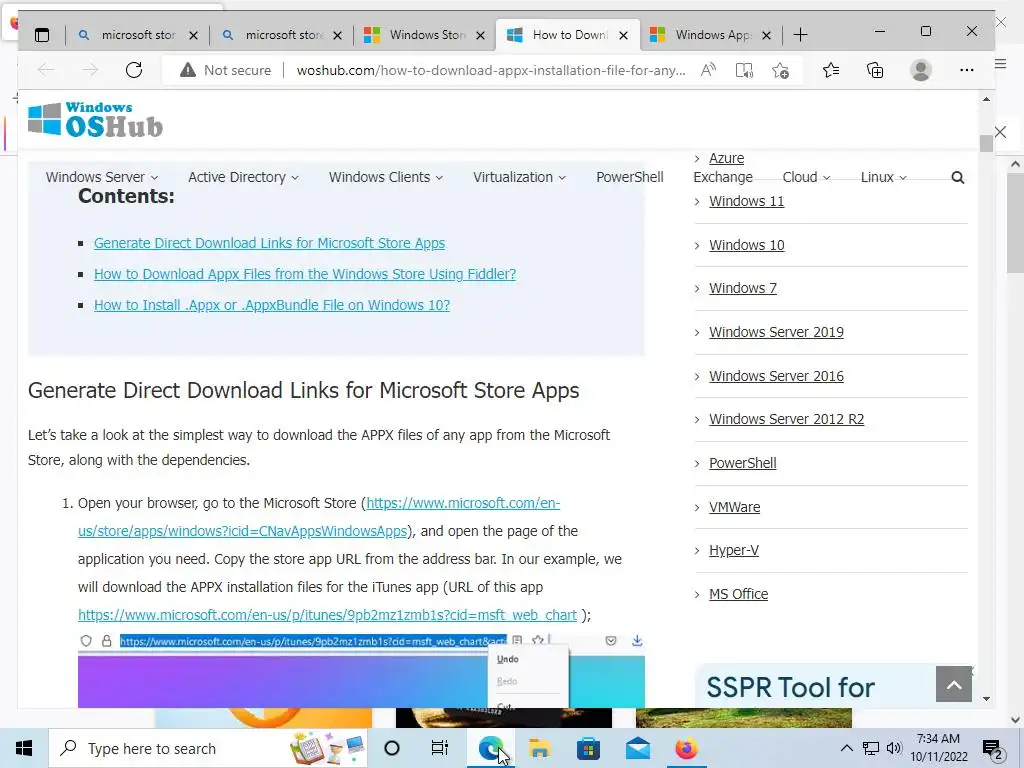Expand Linux nav menu
The width and height of the screenshot is (1024, 768).
click(x=884, y=178)
